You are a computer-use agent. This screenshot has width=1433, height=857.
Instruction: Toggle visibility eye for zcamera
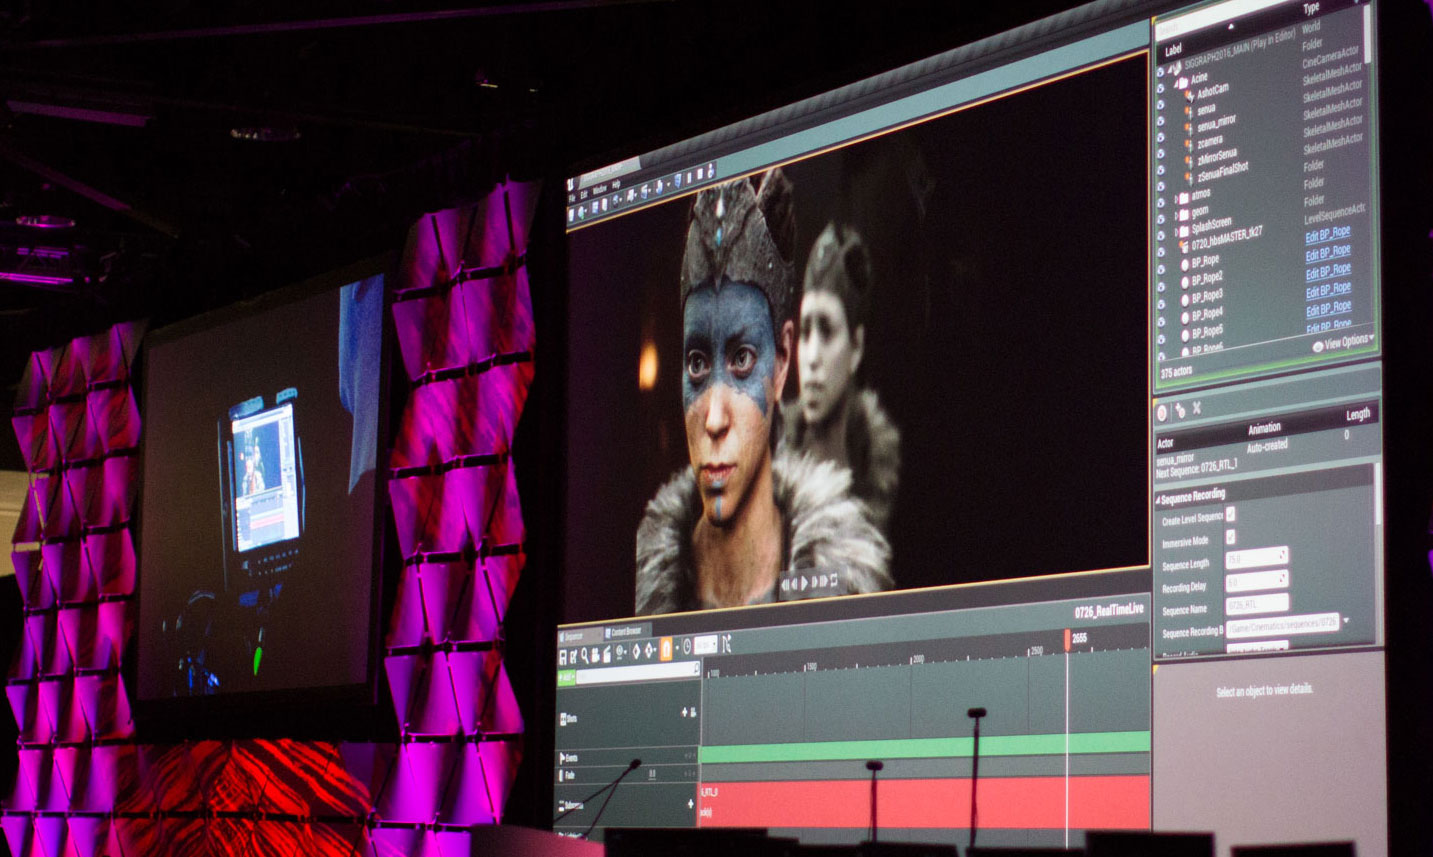1161,154
